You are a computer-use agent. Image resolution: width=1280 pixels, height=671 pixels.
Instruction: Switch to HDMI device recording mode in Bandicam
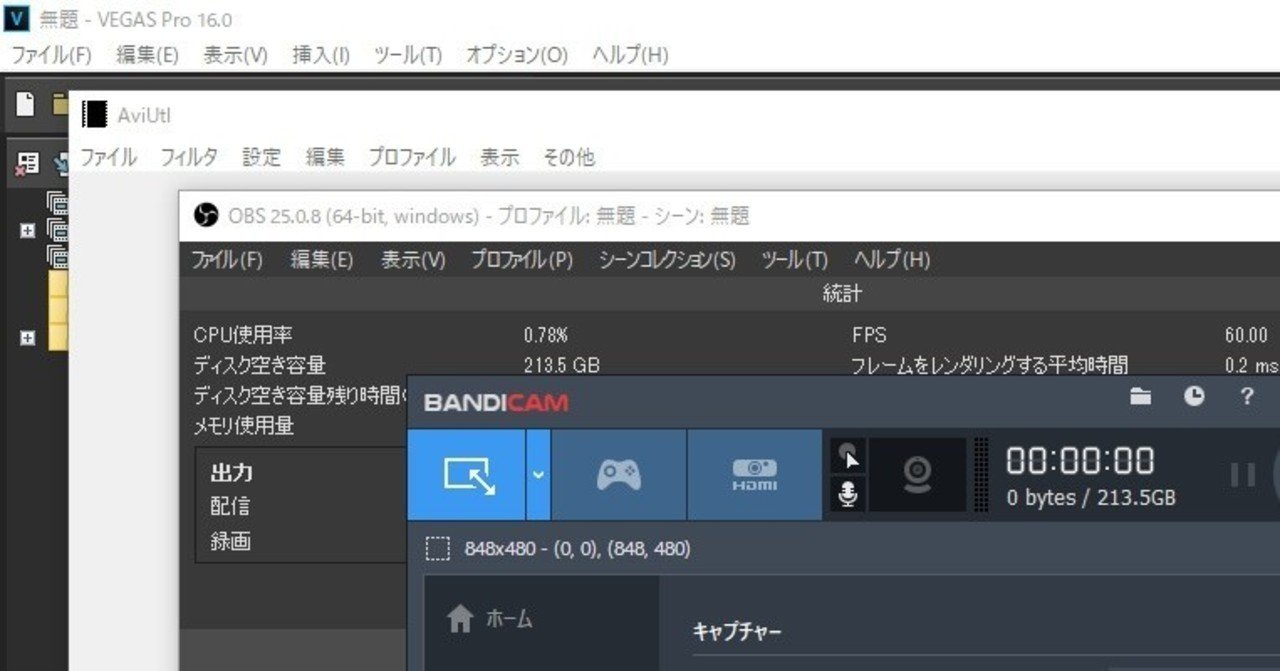755,475
